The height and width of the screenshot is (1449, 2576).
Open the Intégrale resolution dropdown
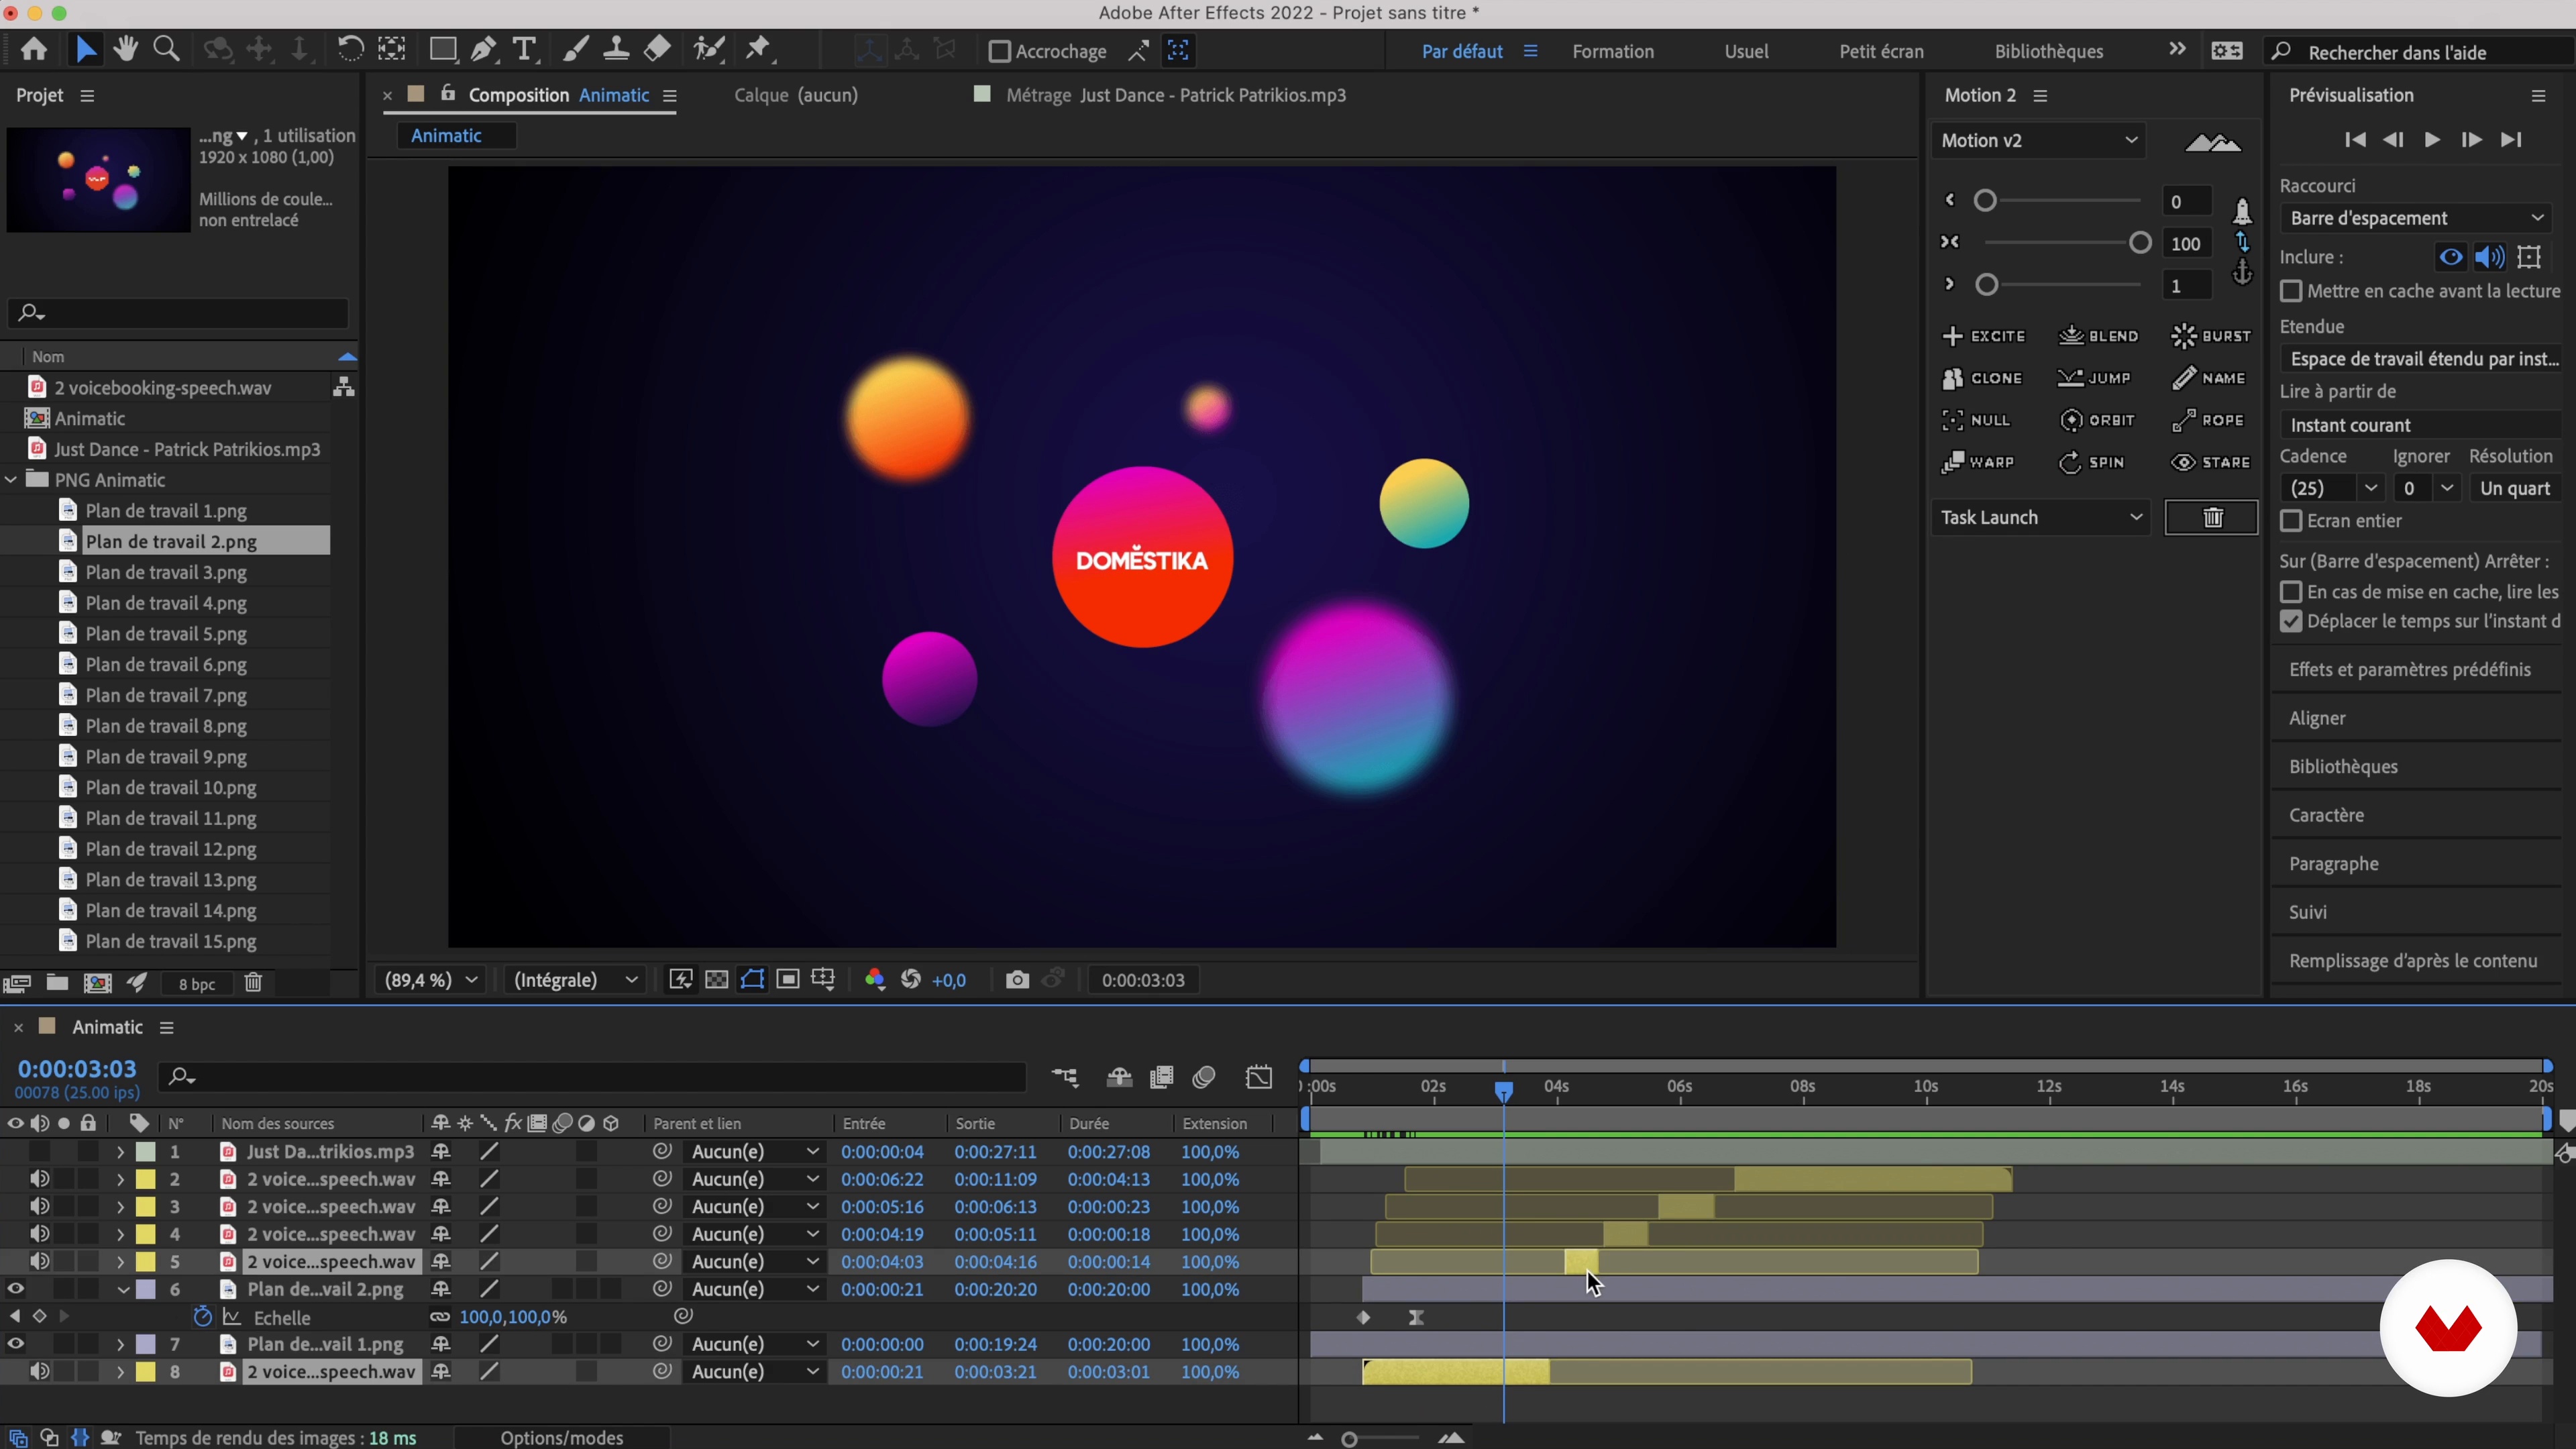[x=575, y=980]
